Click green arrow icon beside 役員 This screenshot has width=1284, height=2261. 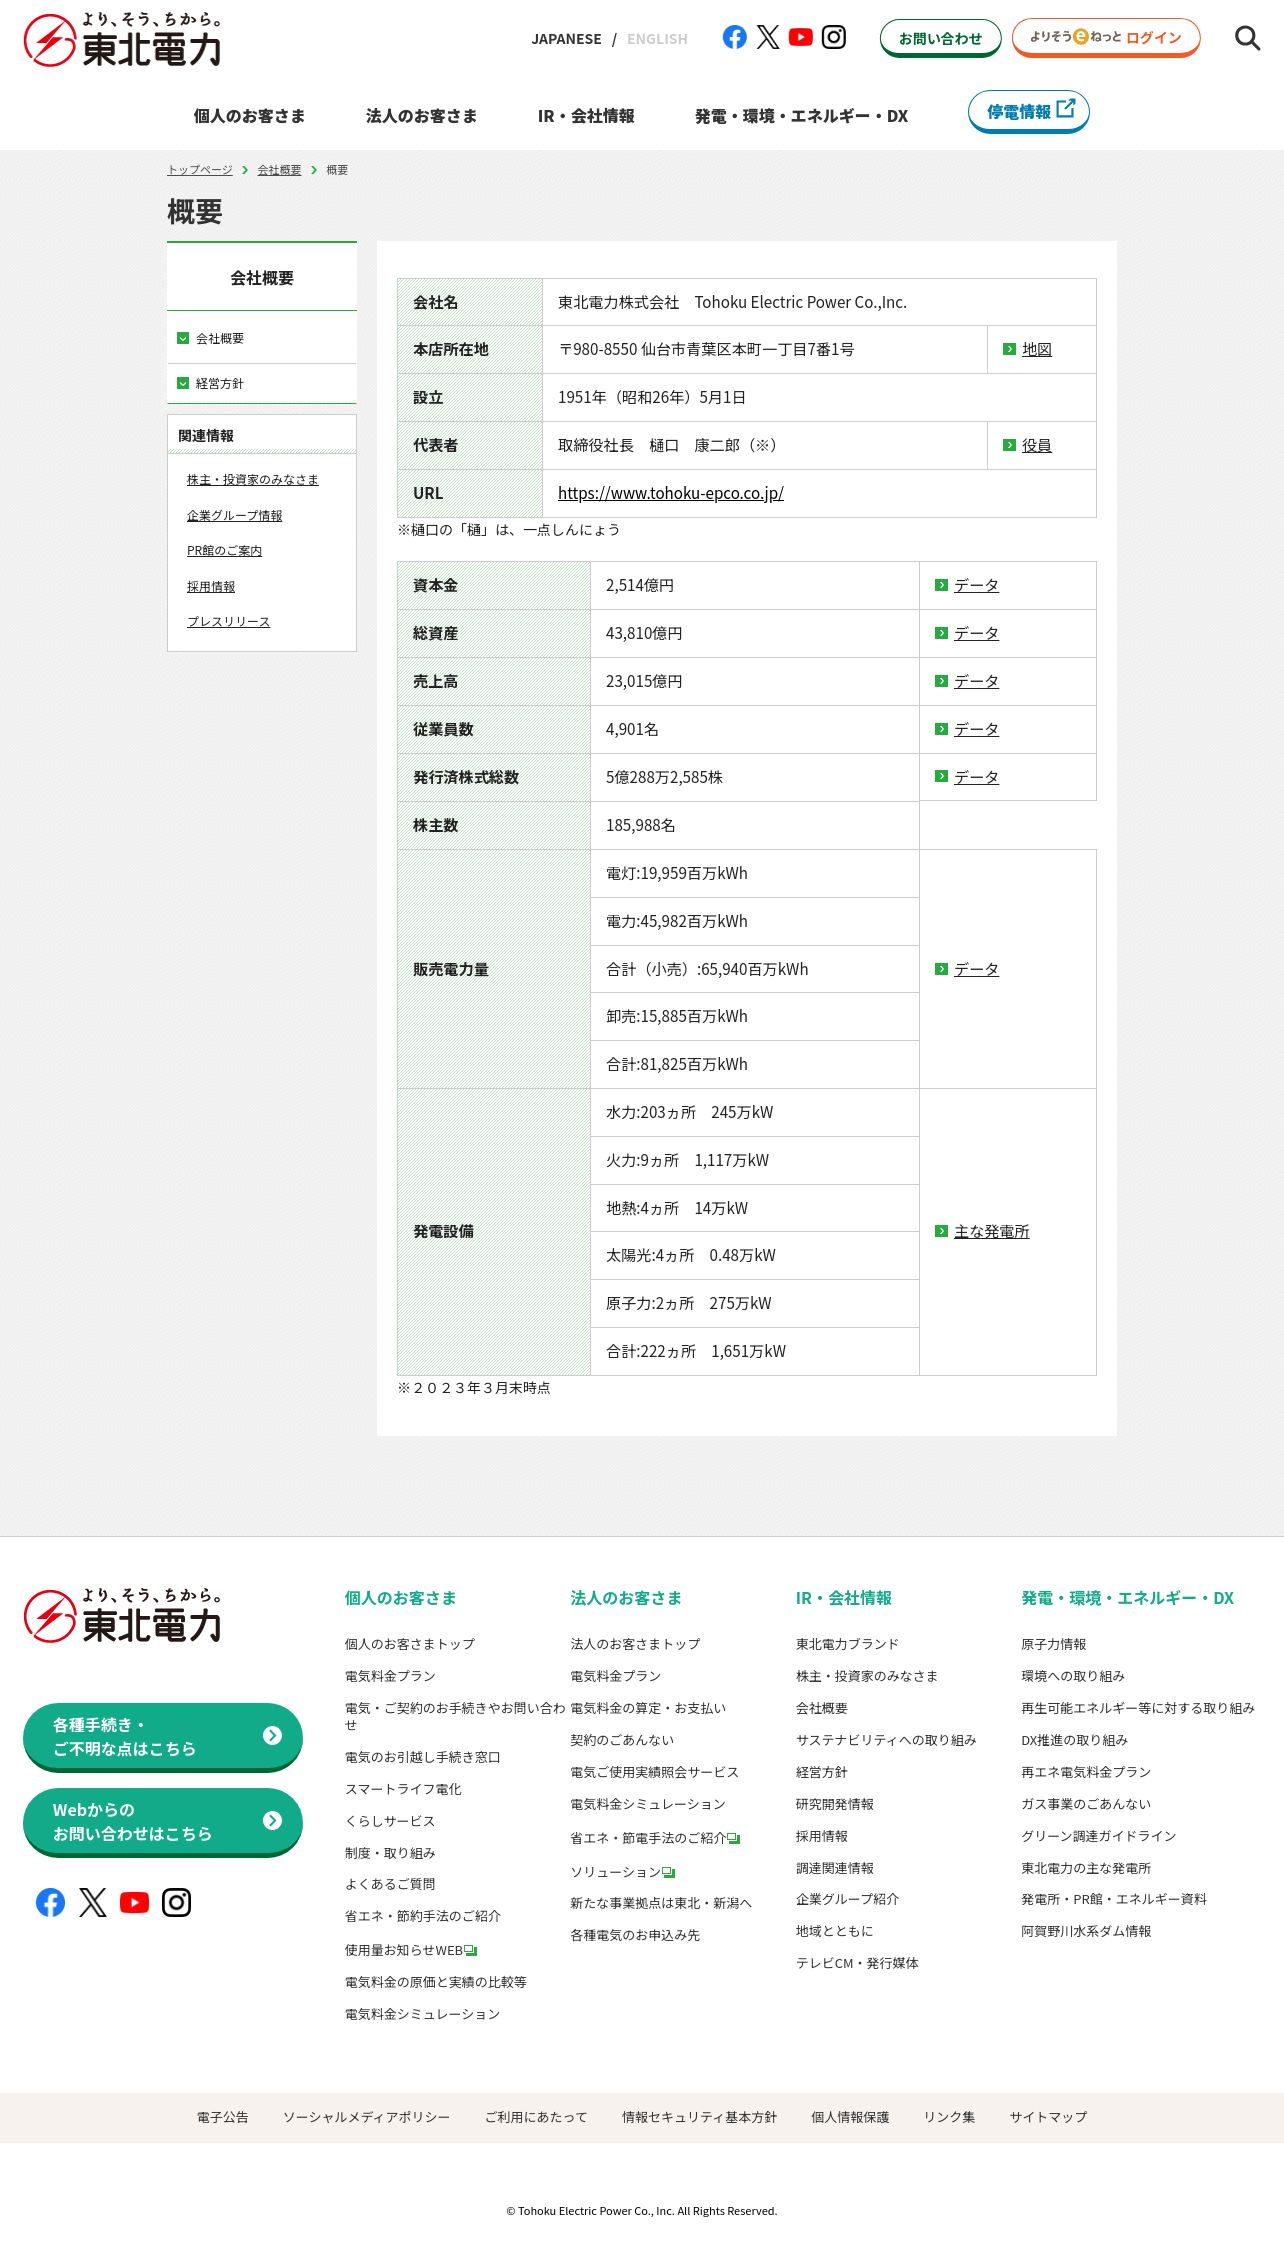click(1009, 445)
